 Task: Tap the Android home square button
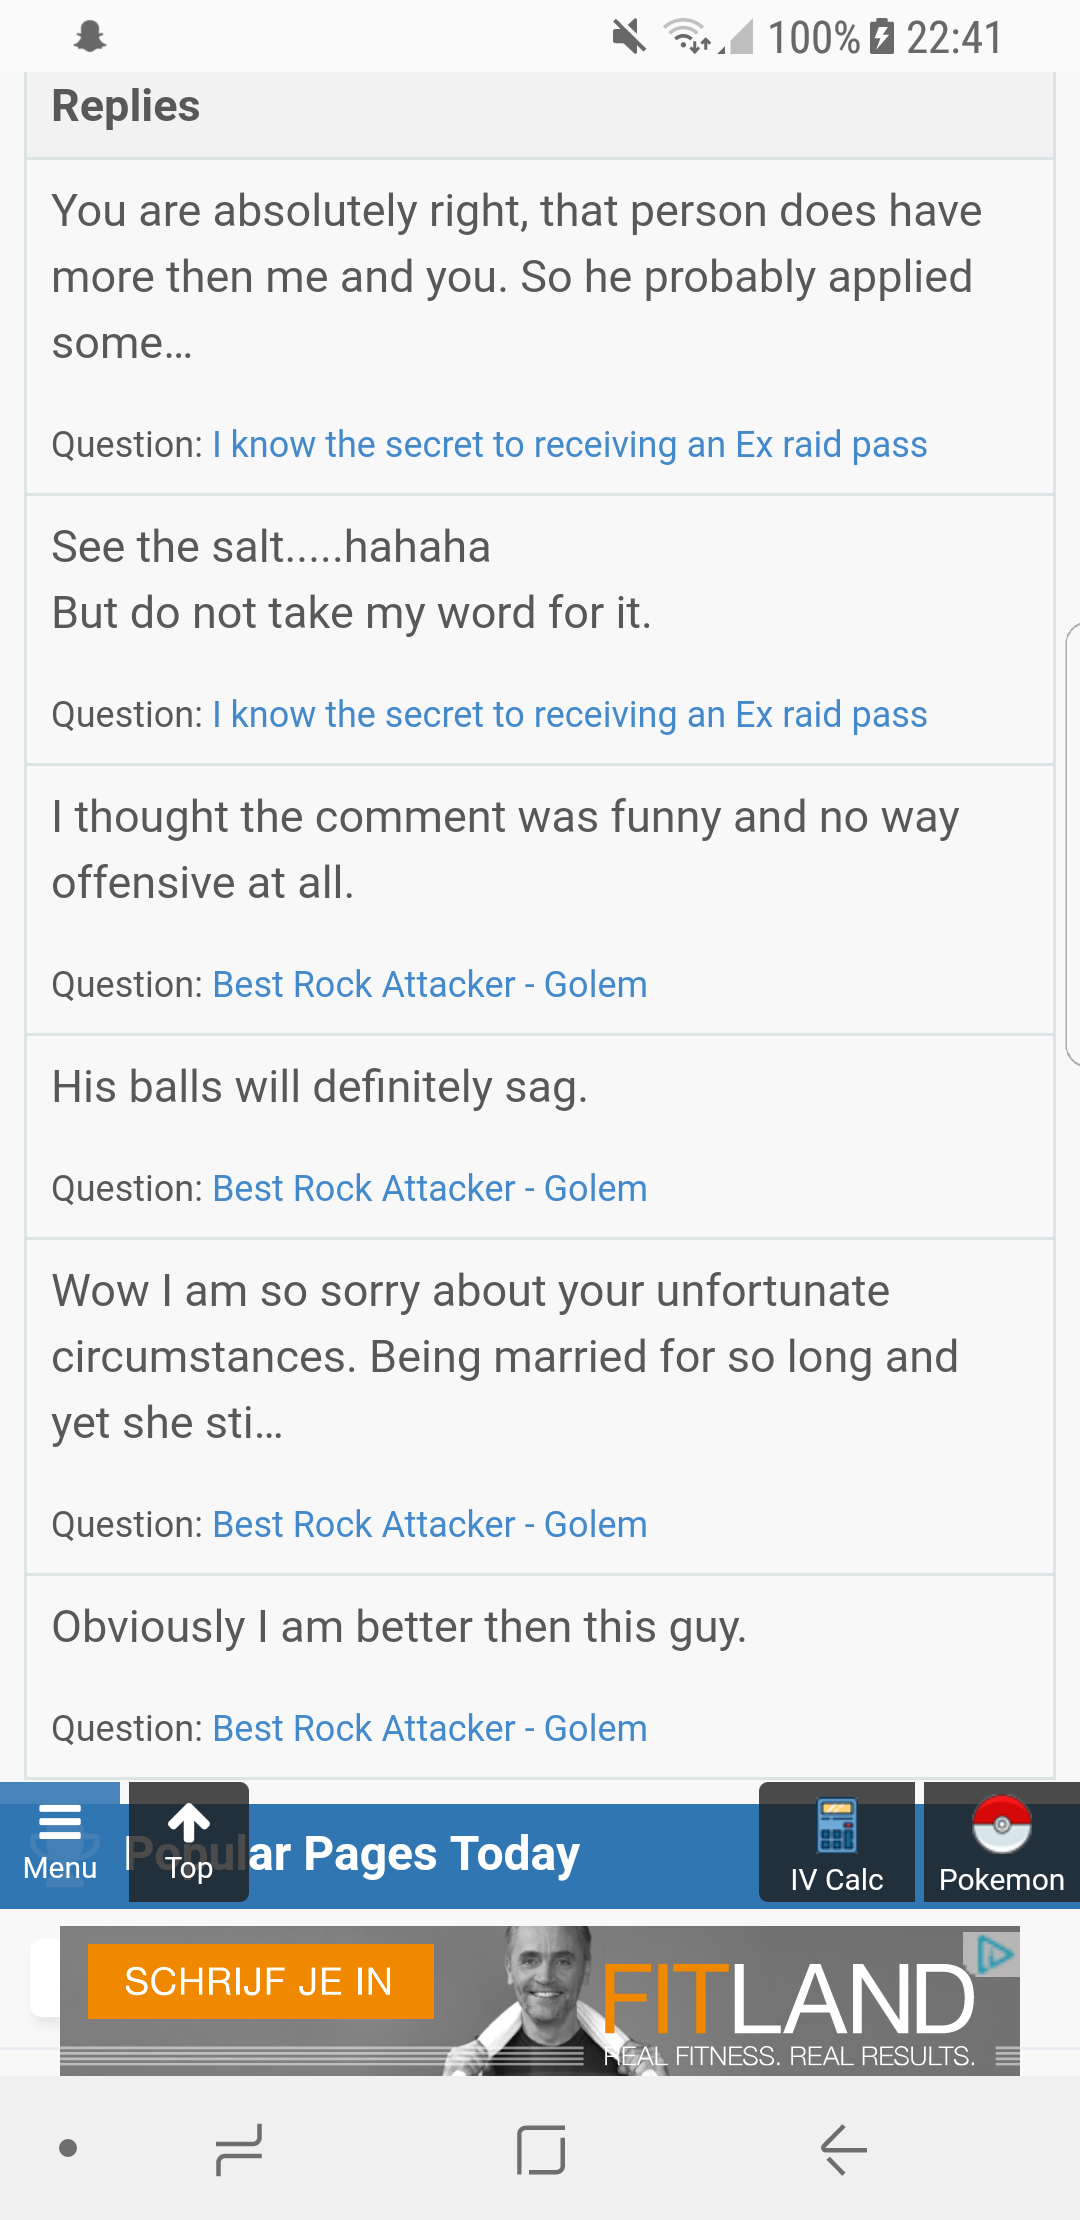(541, 2149)
